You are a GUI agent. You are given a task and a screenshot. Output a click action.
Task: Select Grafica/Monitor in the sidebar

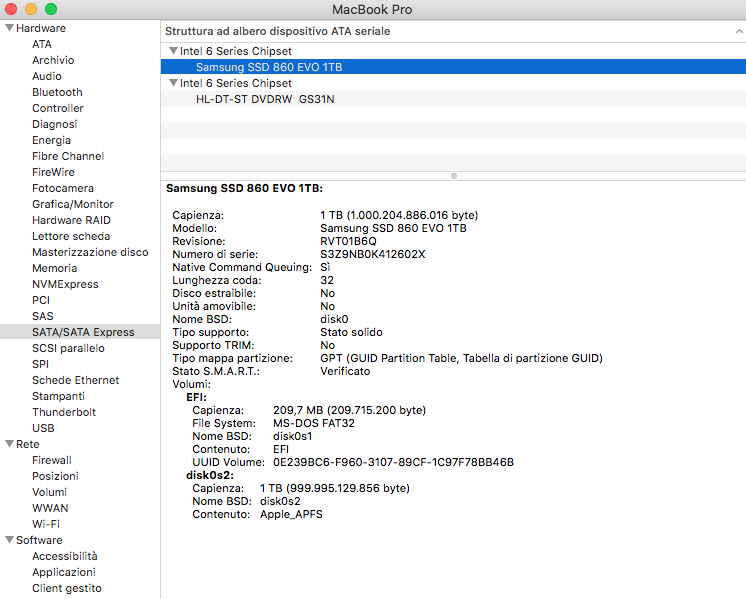[x=73, y=204]
